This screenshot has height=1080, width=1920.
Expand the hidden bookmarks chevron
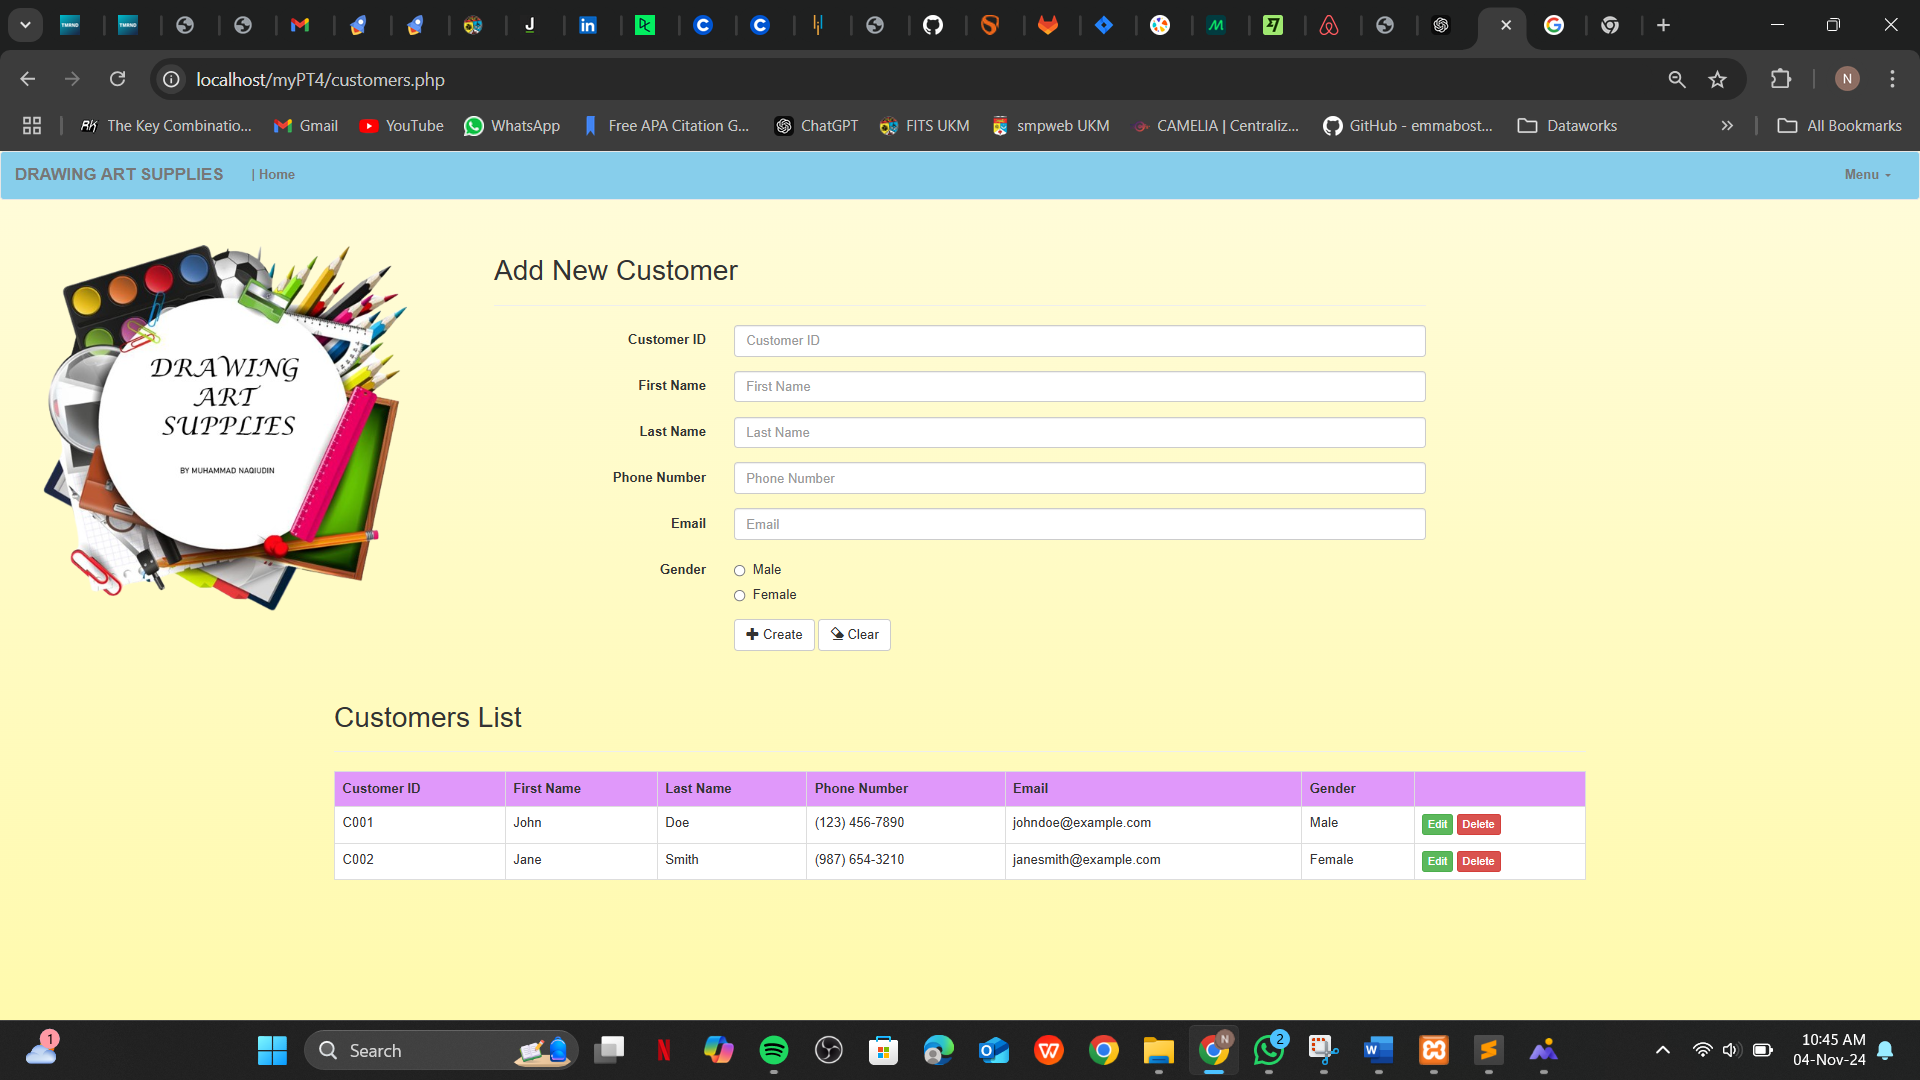click(1727, 125)
